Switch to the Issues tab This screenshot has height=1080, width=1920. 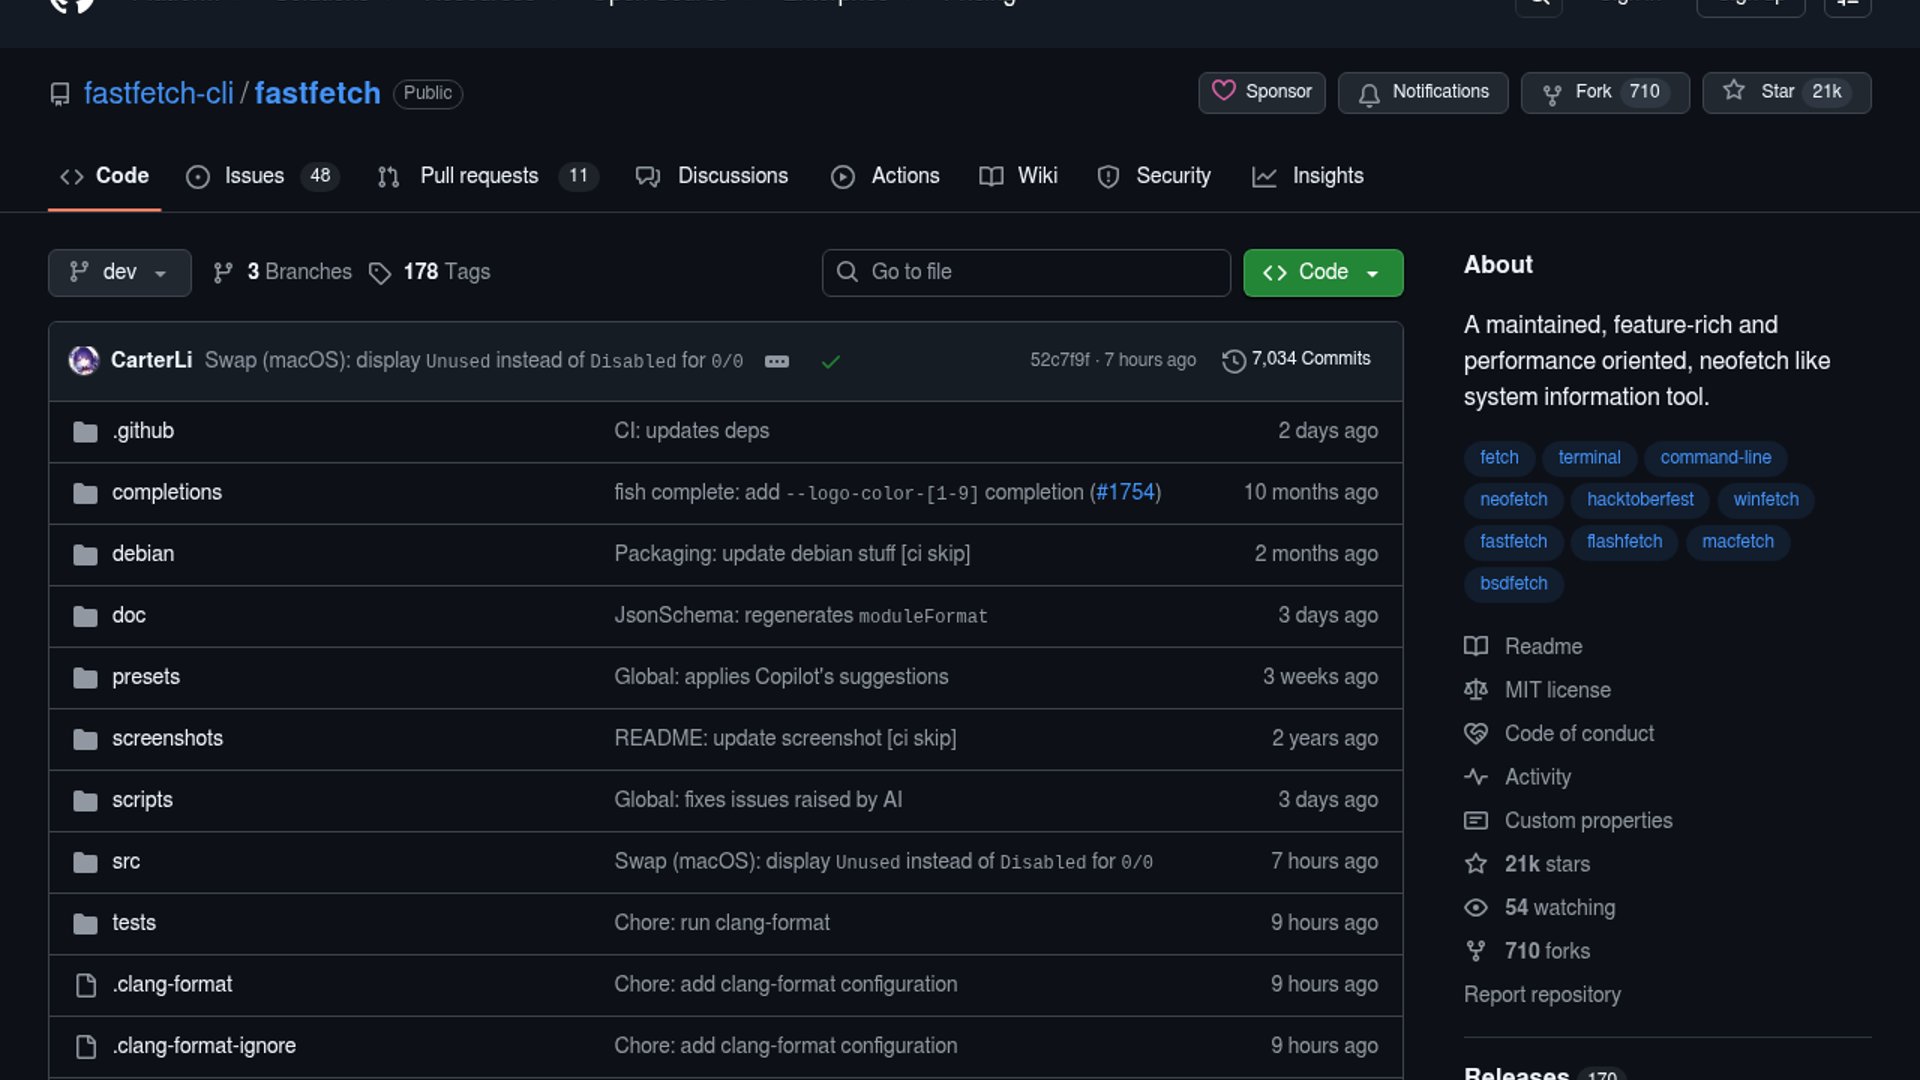pos(254,176)
